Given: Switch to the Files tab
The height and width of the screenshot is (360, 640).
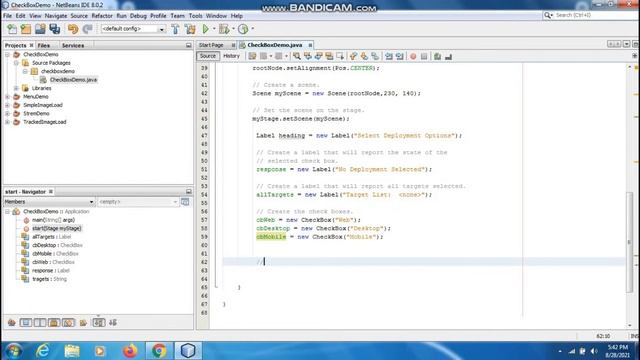Looking at the screenshot, I should coord(44,45).
